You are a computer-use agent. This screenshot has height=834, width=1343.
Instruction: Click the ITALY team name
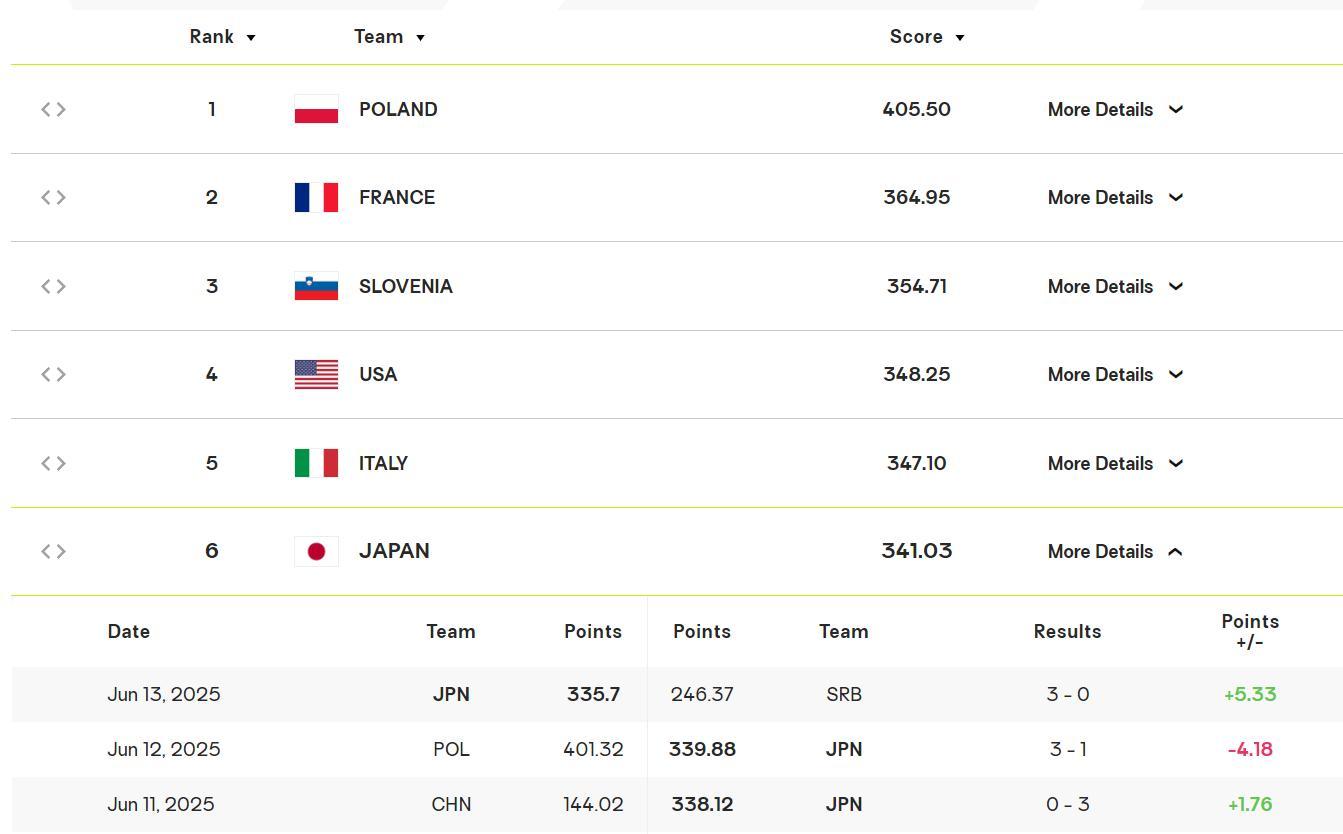383,463
